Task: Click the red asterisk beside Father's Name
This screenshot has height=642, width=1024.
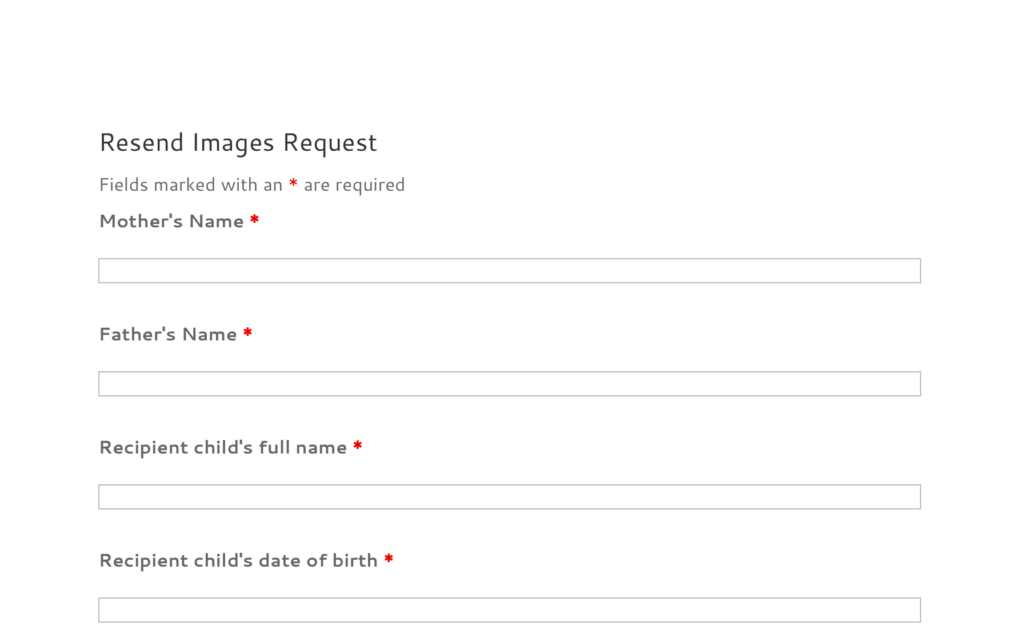Action: tap(248, 334)
